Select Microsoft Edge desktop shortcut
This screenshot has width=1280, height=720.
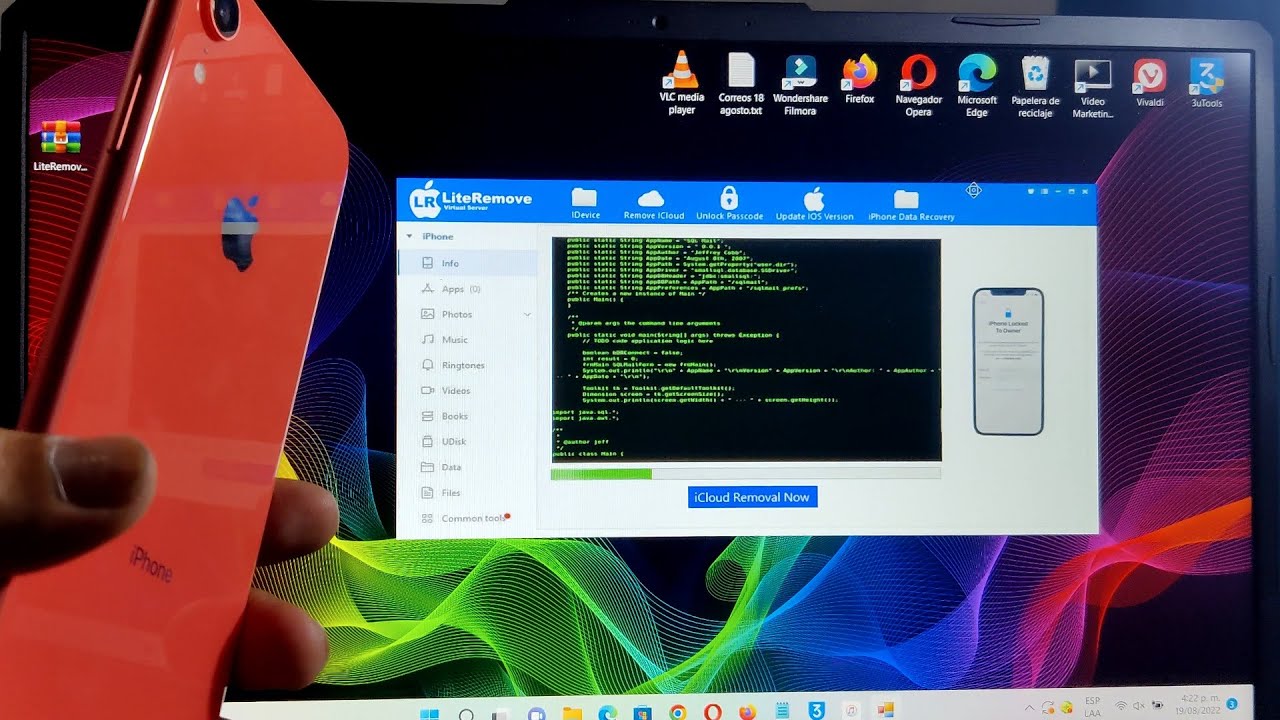[977, 86]
